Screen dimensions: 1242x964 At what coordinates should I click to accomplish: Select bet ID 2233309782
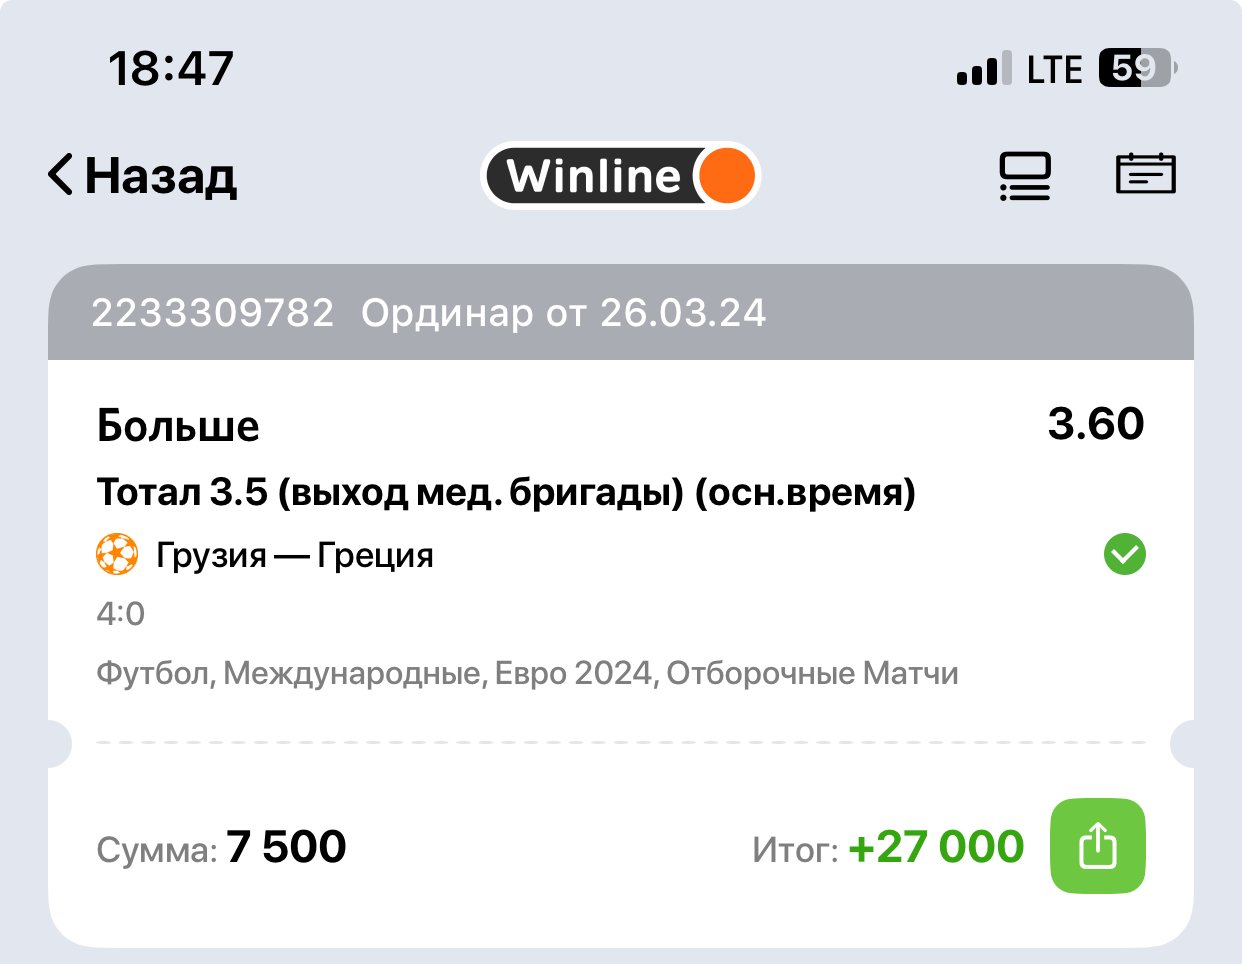[x=212, y=313]
